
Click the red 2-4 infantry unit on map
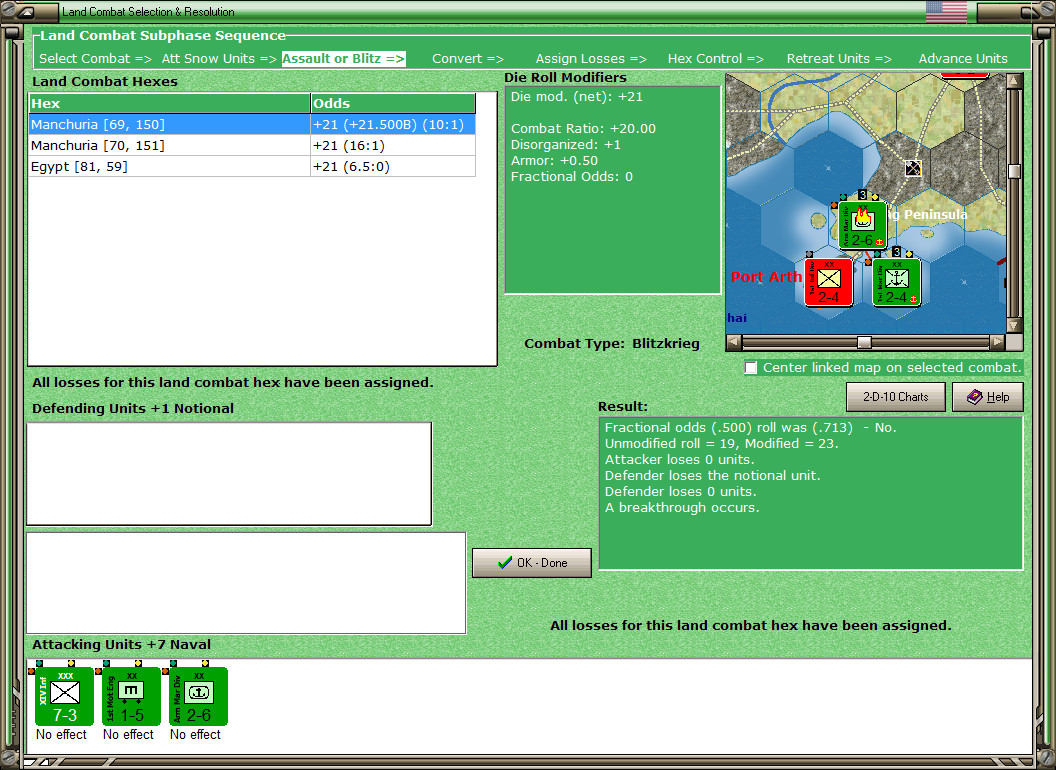point(828,282)
